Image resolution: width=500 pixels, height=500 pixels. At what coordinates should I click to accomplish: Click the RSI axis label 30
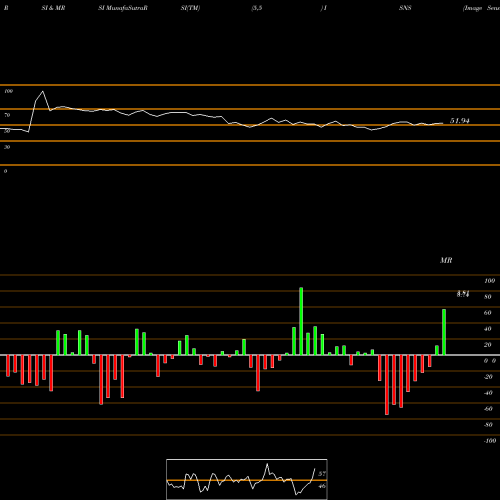point(7,147)
